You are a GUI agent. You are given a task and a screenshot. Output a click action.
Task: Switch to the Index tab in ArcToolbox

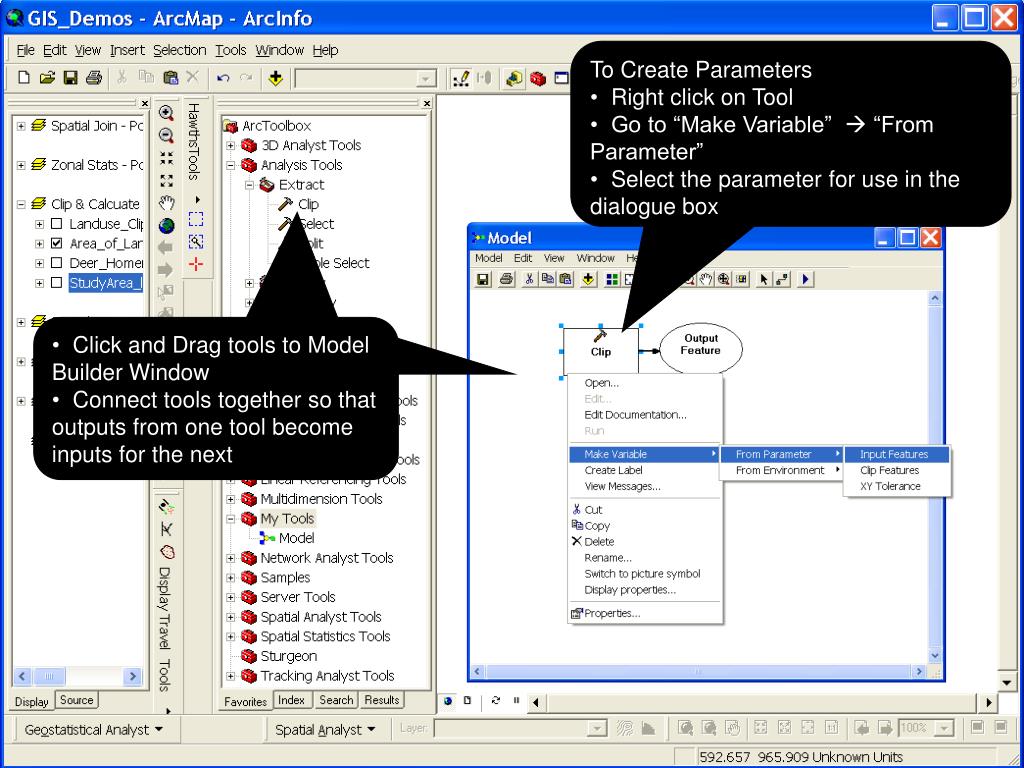(291, 700)
